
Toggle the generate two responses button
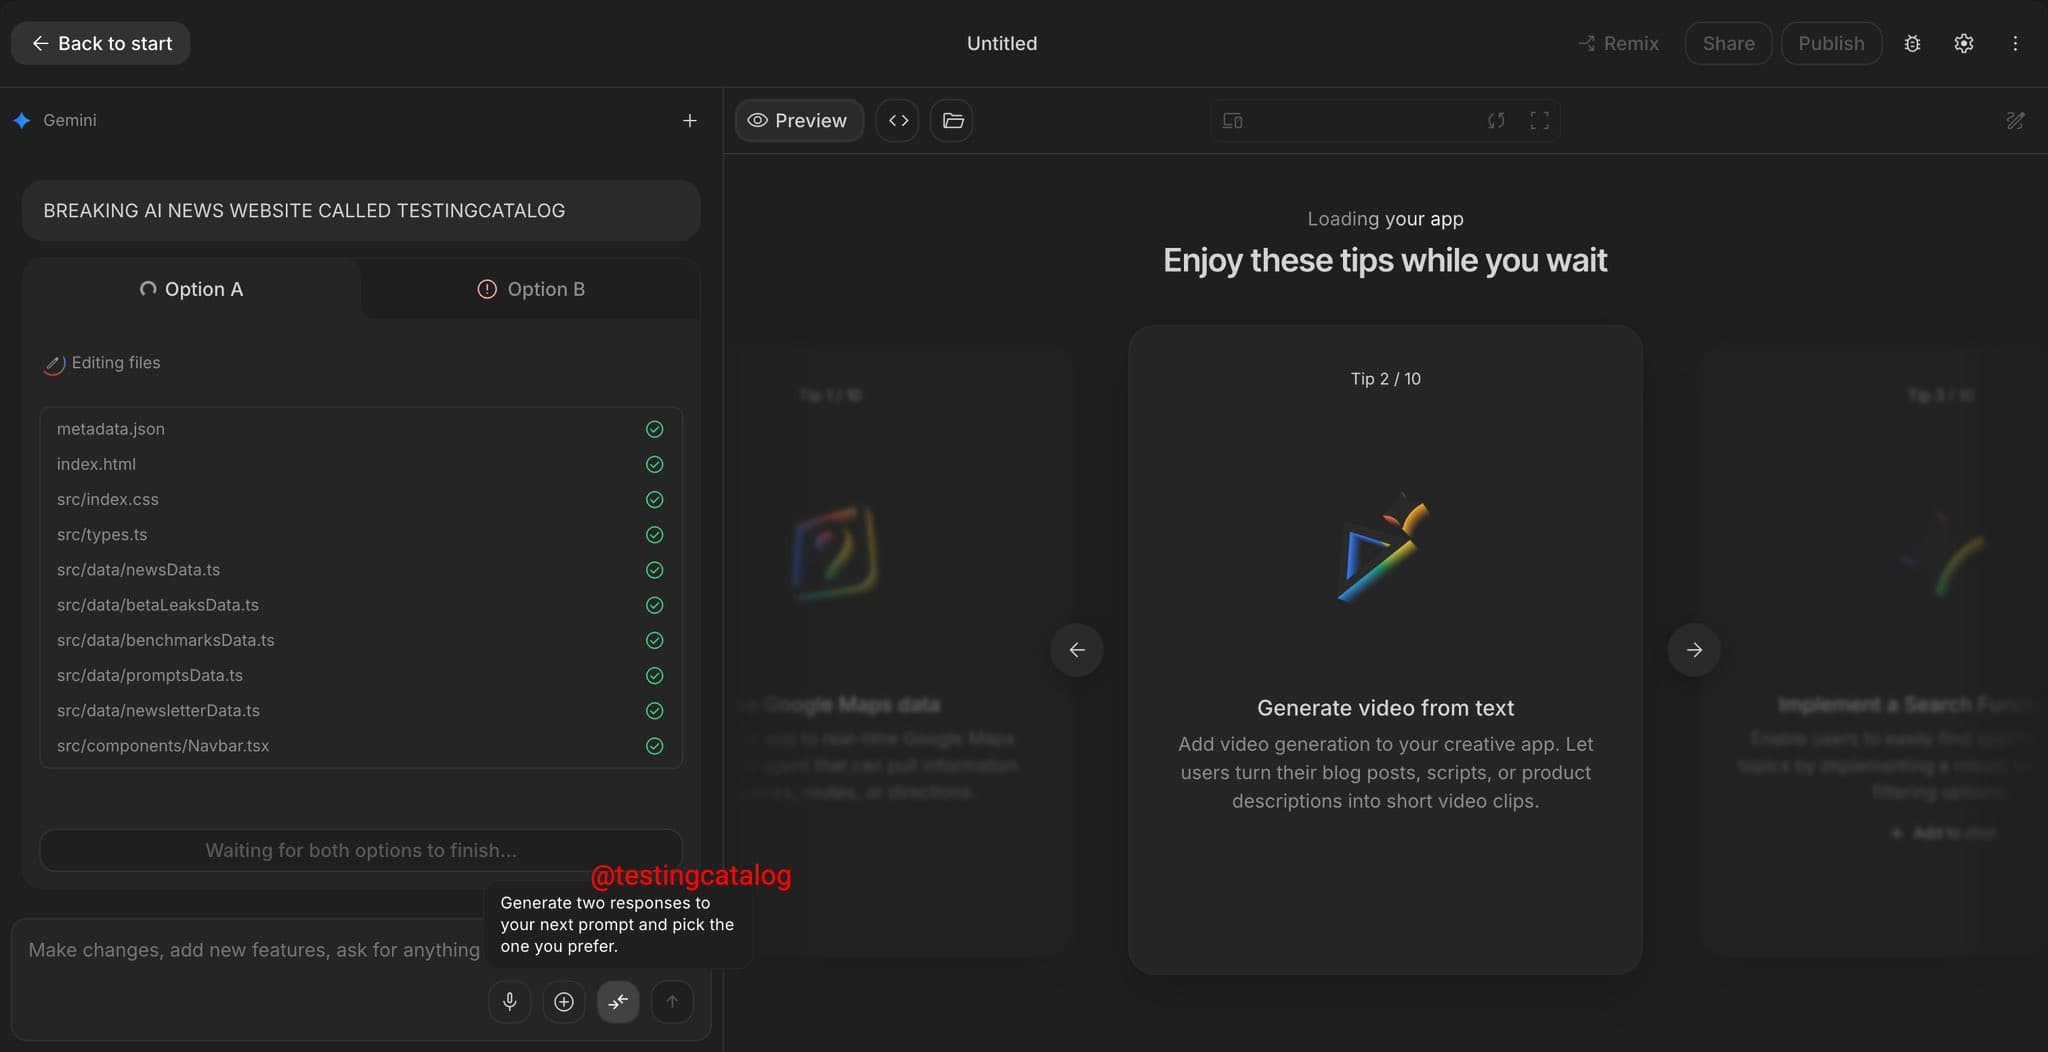[618, 1001]
